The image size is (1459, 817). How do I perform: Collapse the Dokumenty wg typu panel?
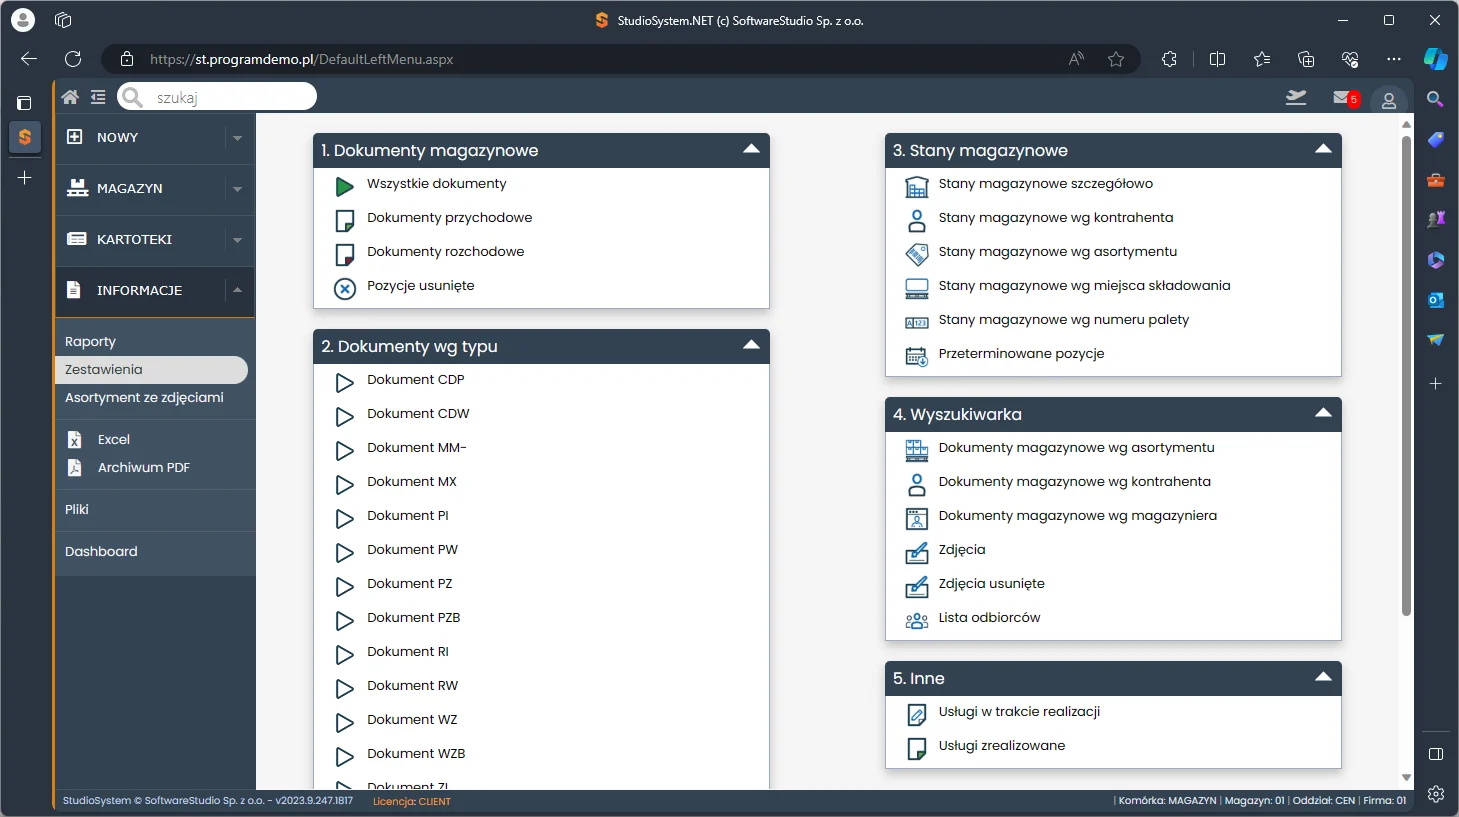(751, 345)
